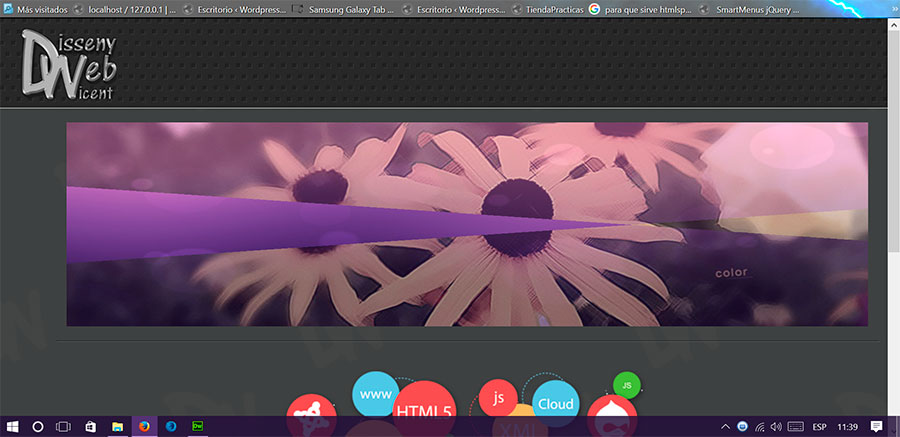Open the SmartMenus jQuery bookmark
Image resolution: width=900 pixels, height=437 pixels.
(x=750, y=9)
